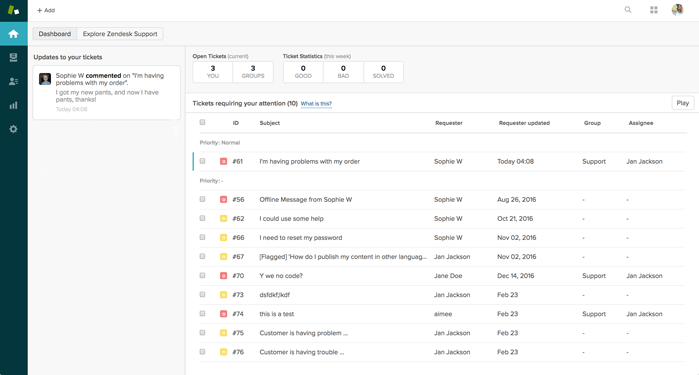Select checkbox for ticket #73
Viewport: 699px width, 375px height.
click(x=202, y=295)
